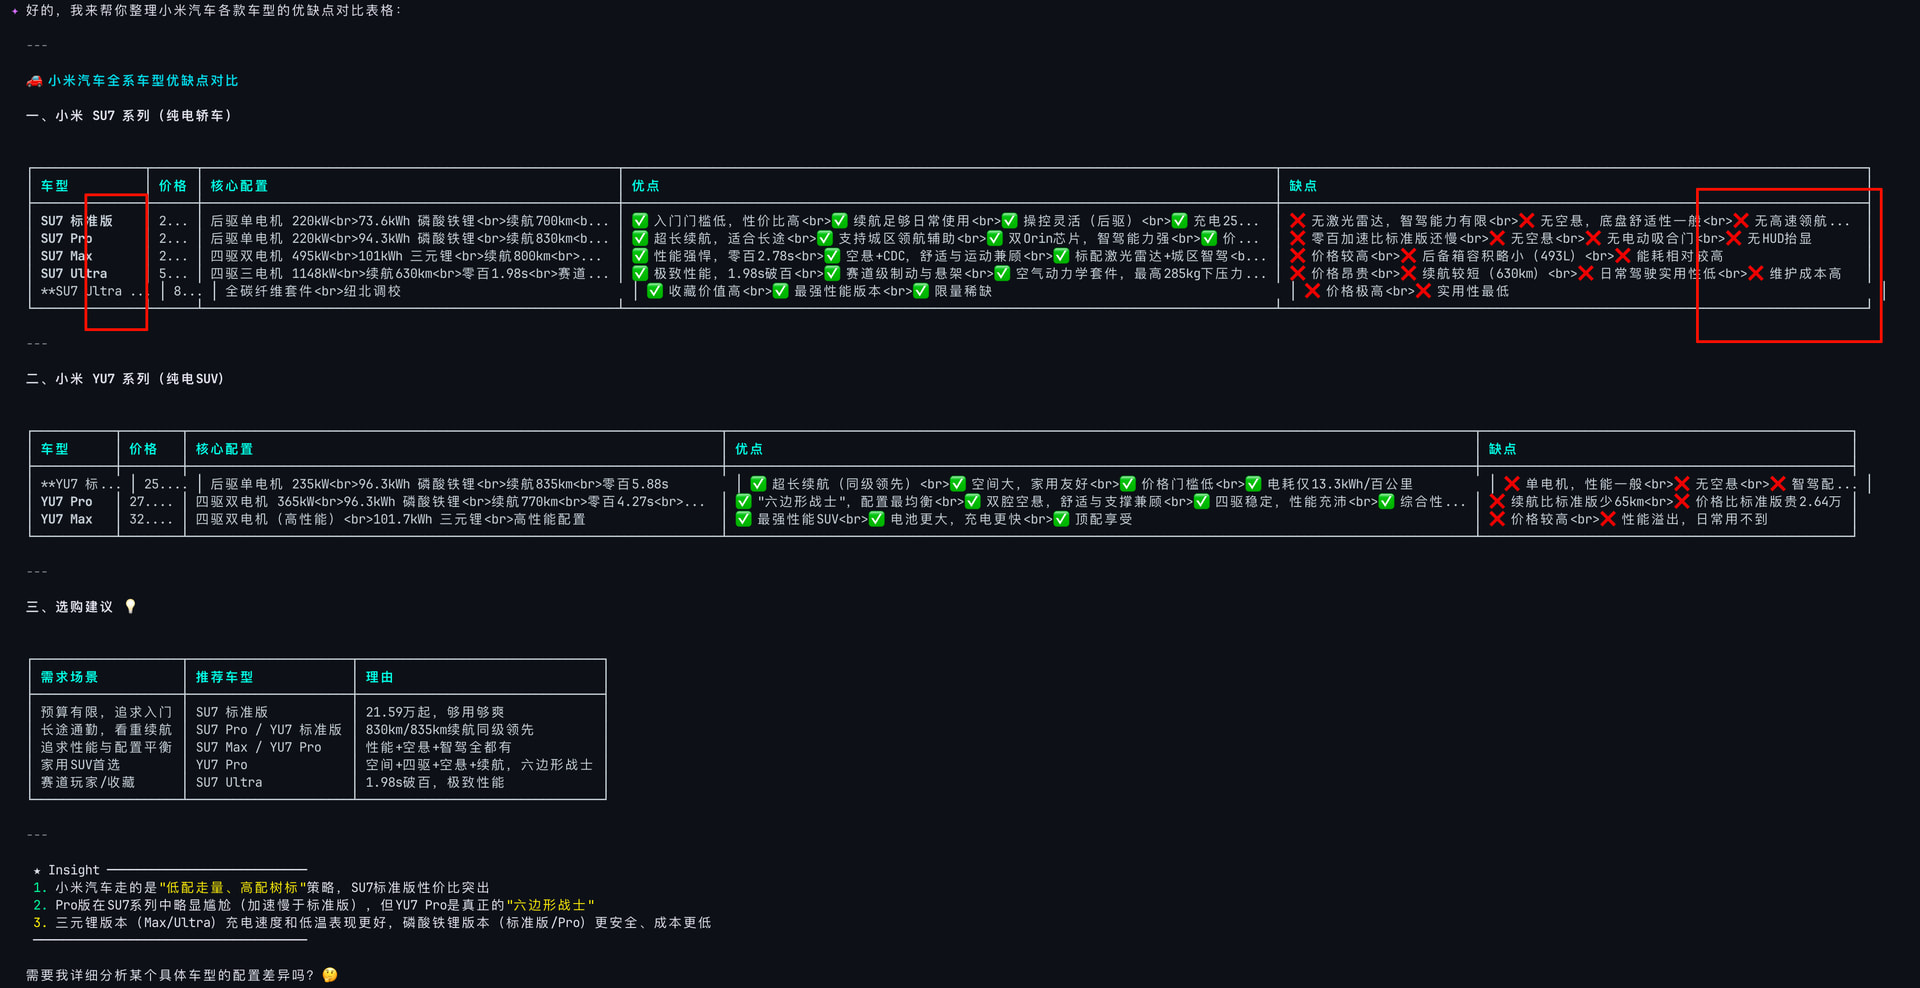The image size is (1920, 988).
Task: Click the green check before 超长续航（同级领先）
Action: (758, 484)
